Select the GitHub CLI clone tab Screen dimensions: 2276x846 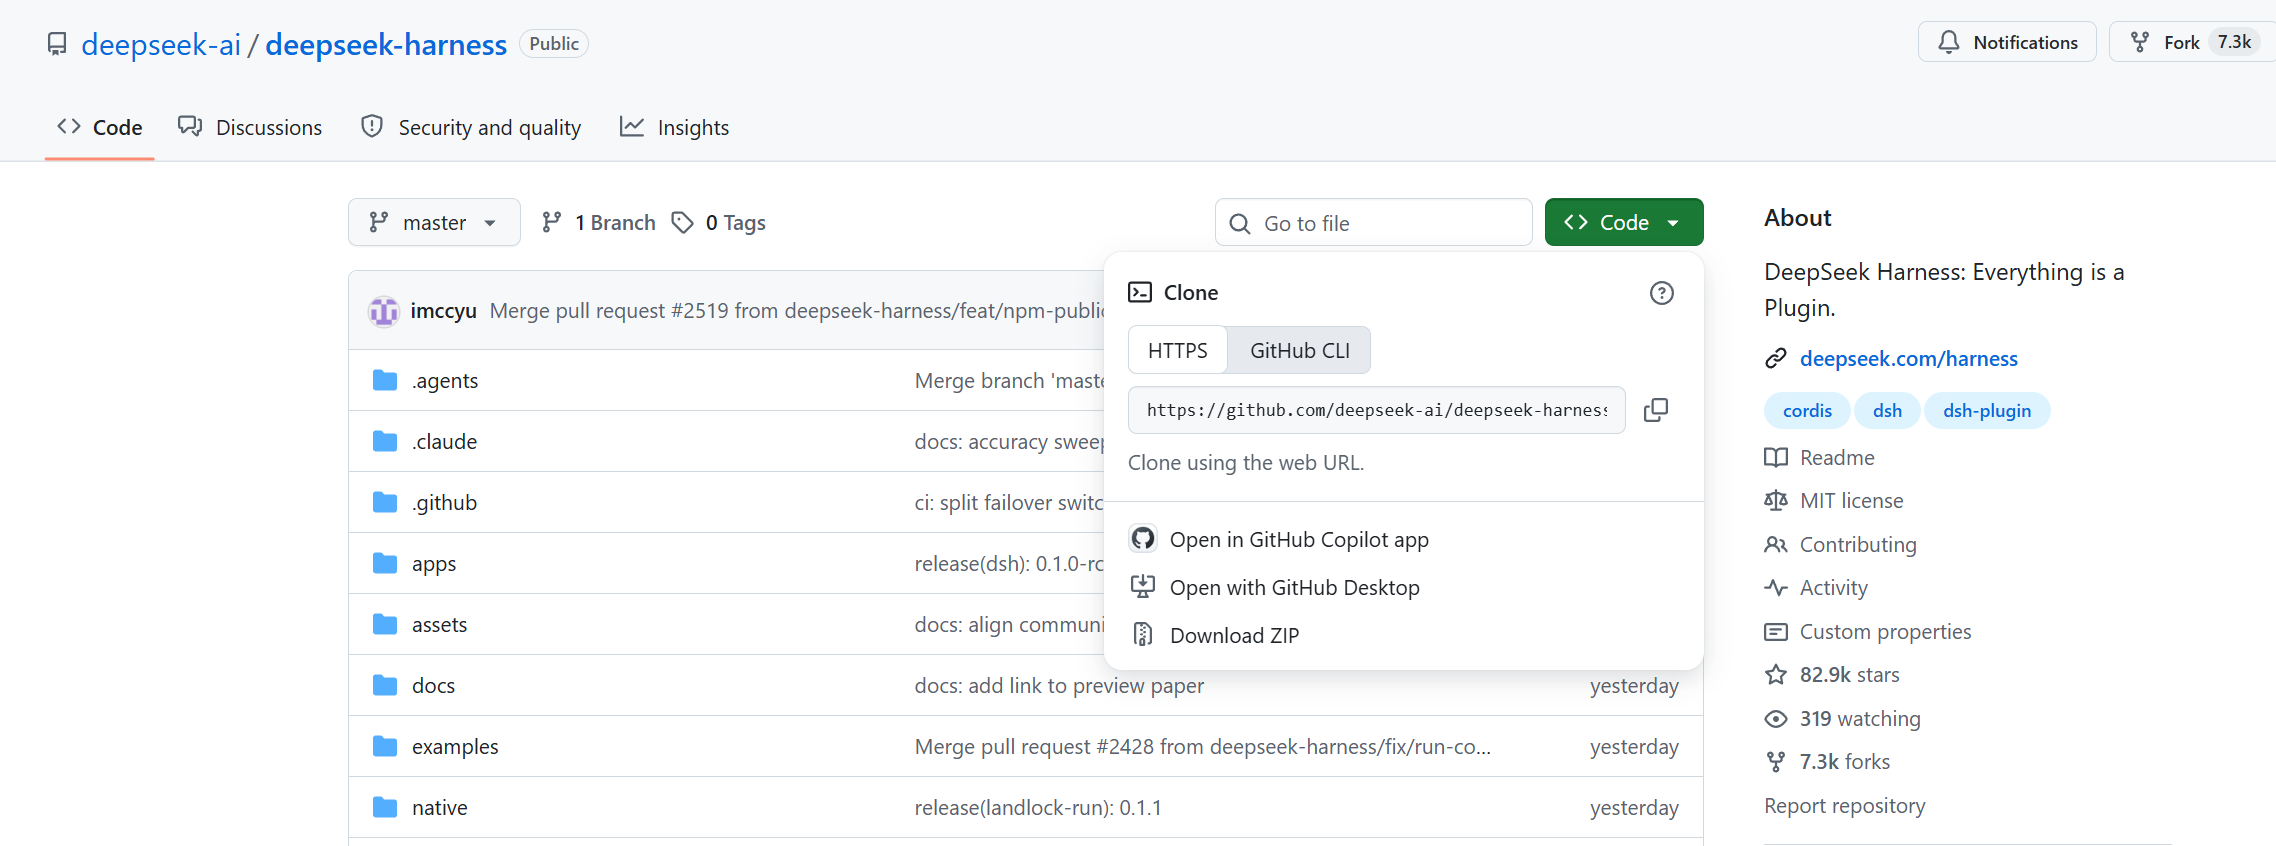(1300, 350)
